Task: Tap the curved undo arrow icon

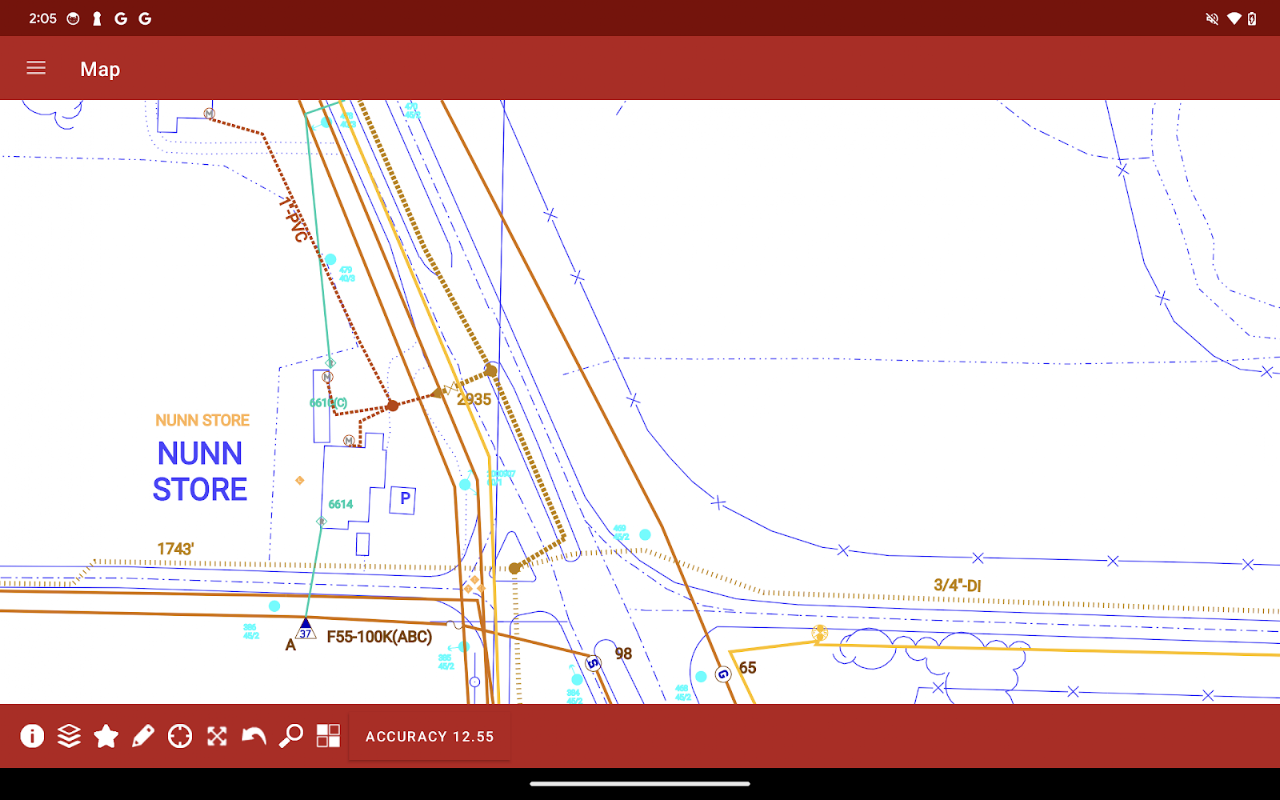Action: [254, 736]
